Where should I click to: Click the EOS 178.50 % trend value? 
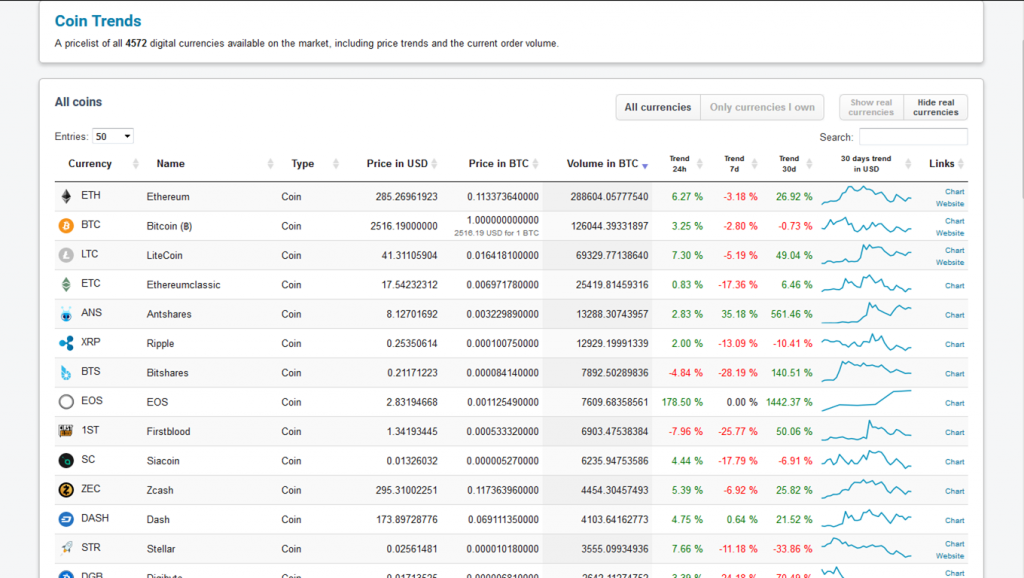(x=682, y=402)
